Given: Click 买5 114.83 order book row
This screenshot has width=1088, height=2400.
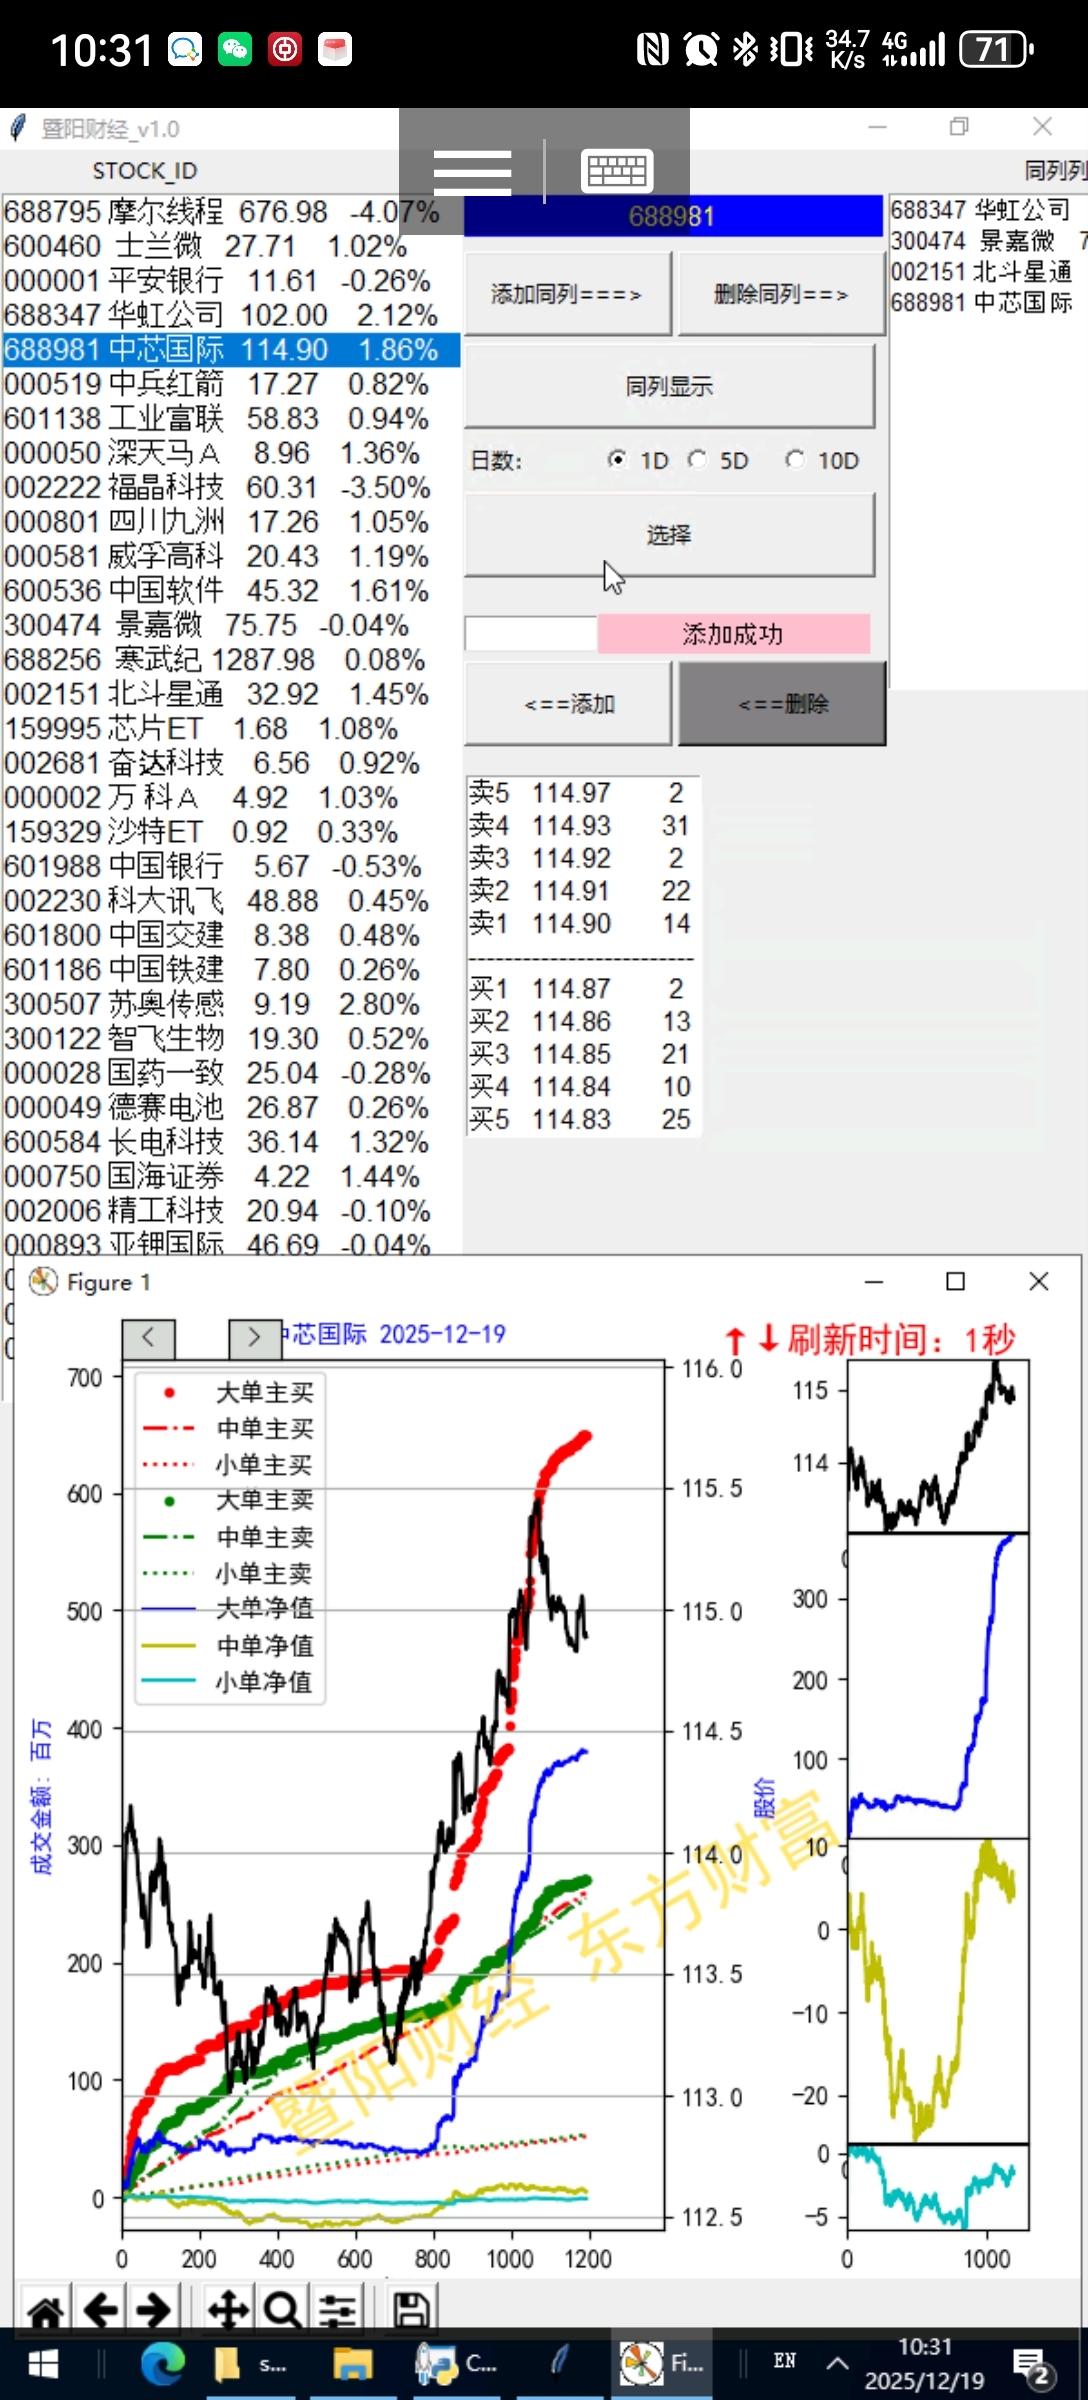Looking at the screenshot, I should pyautogui.click(x=581, y=1120).
